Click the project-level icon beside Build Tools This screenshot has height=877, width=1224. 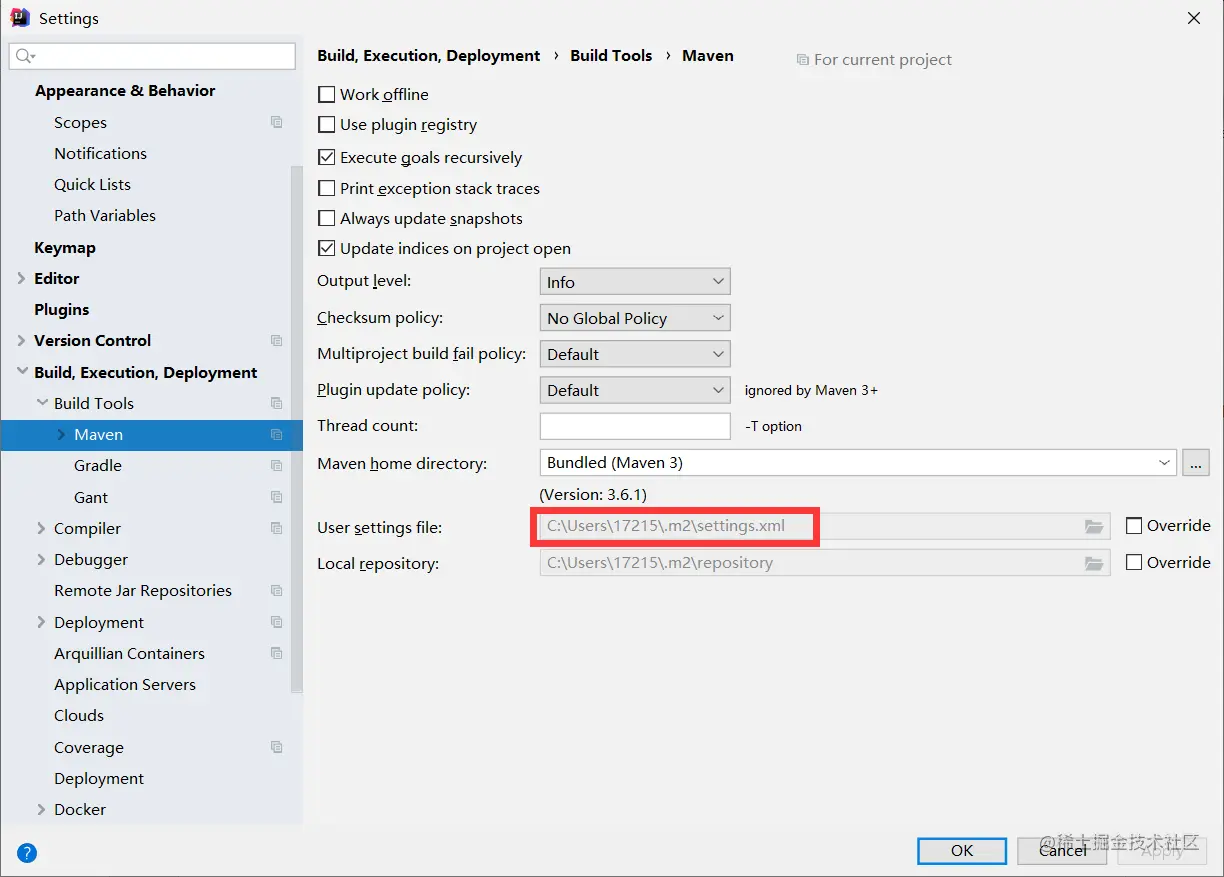[x=277, y=403]
